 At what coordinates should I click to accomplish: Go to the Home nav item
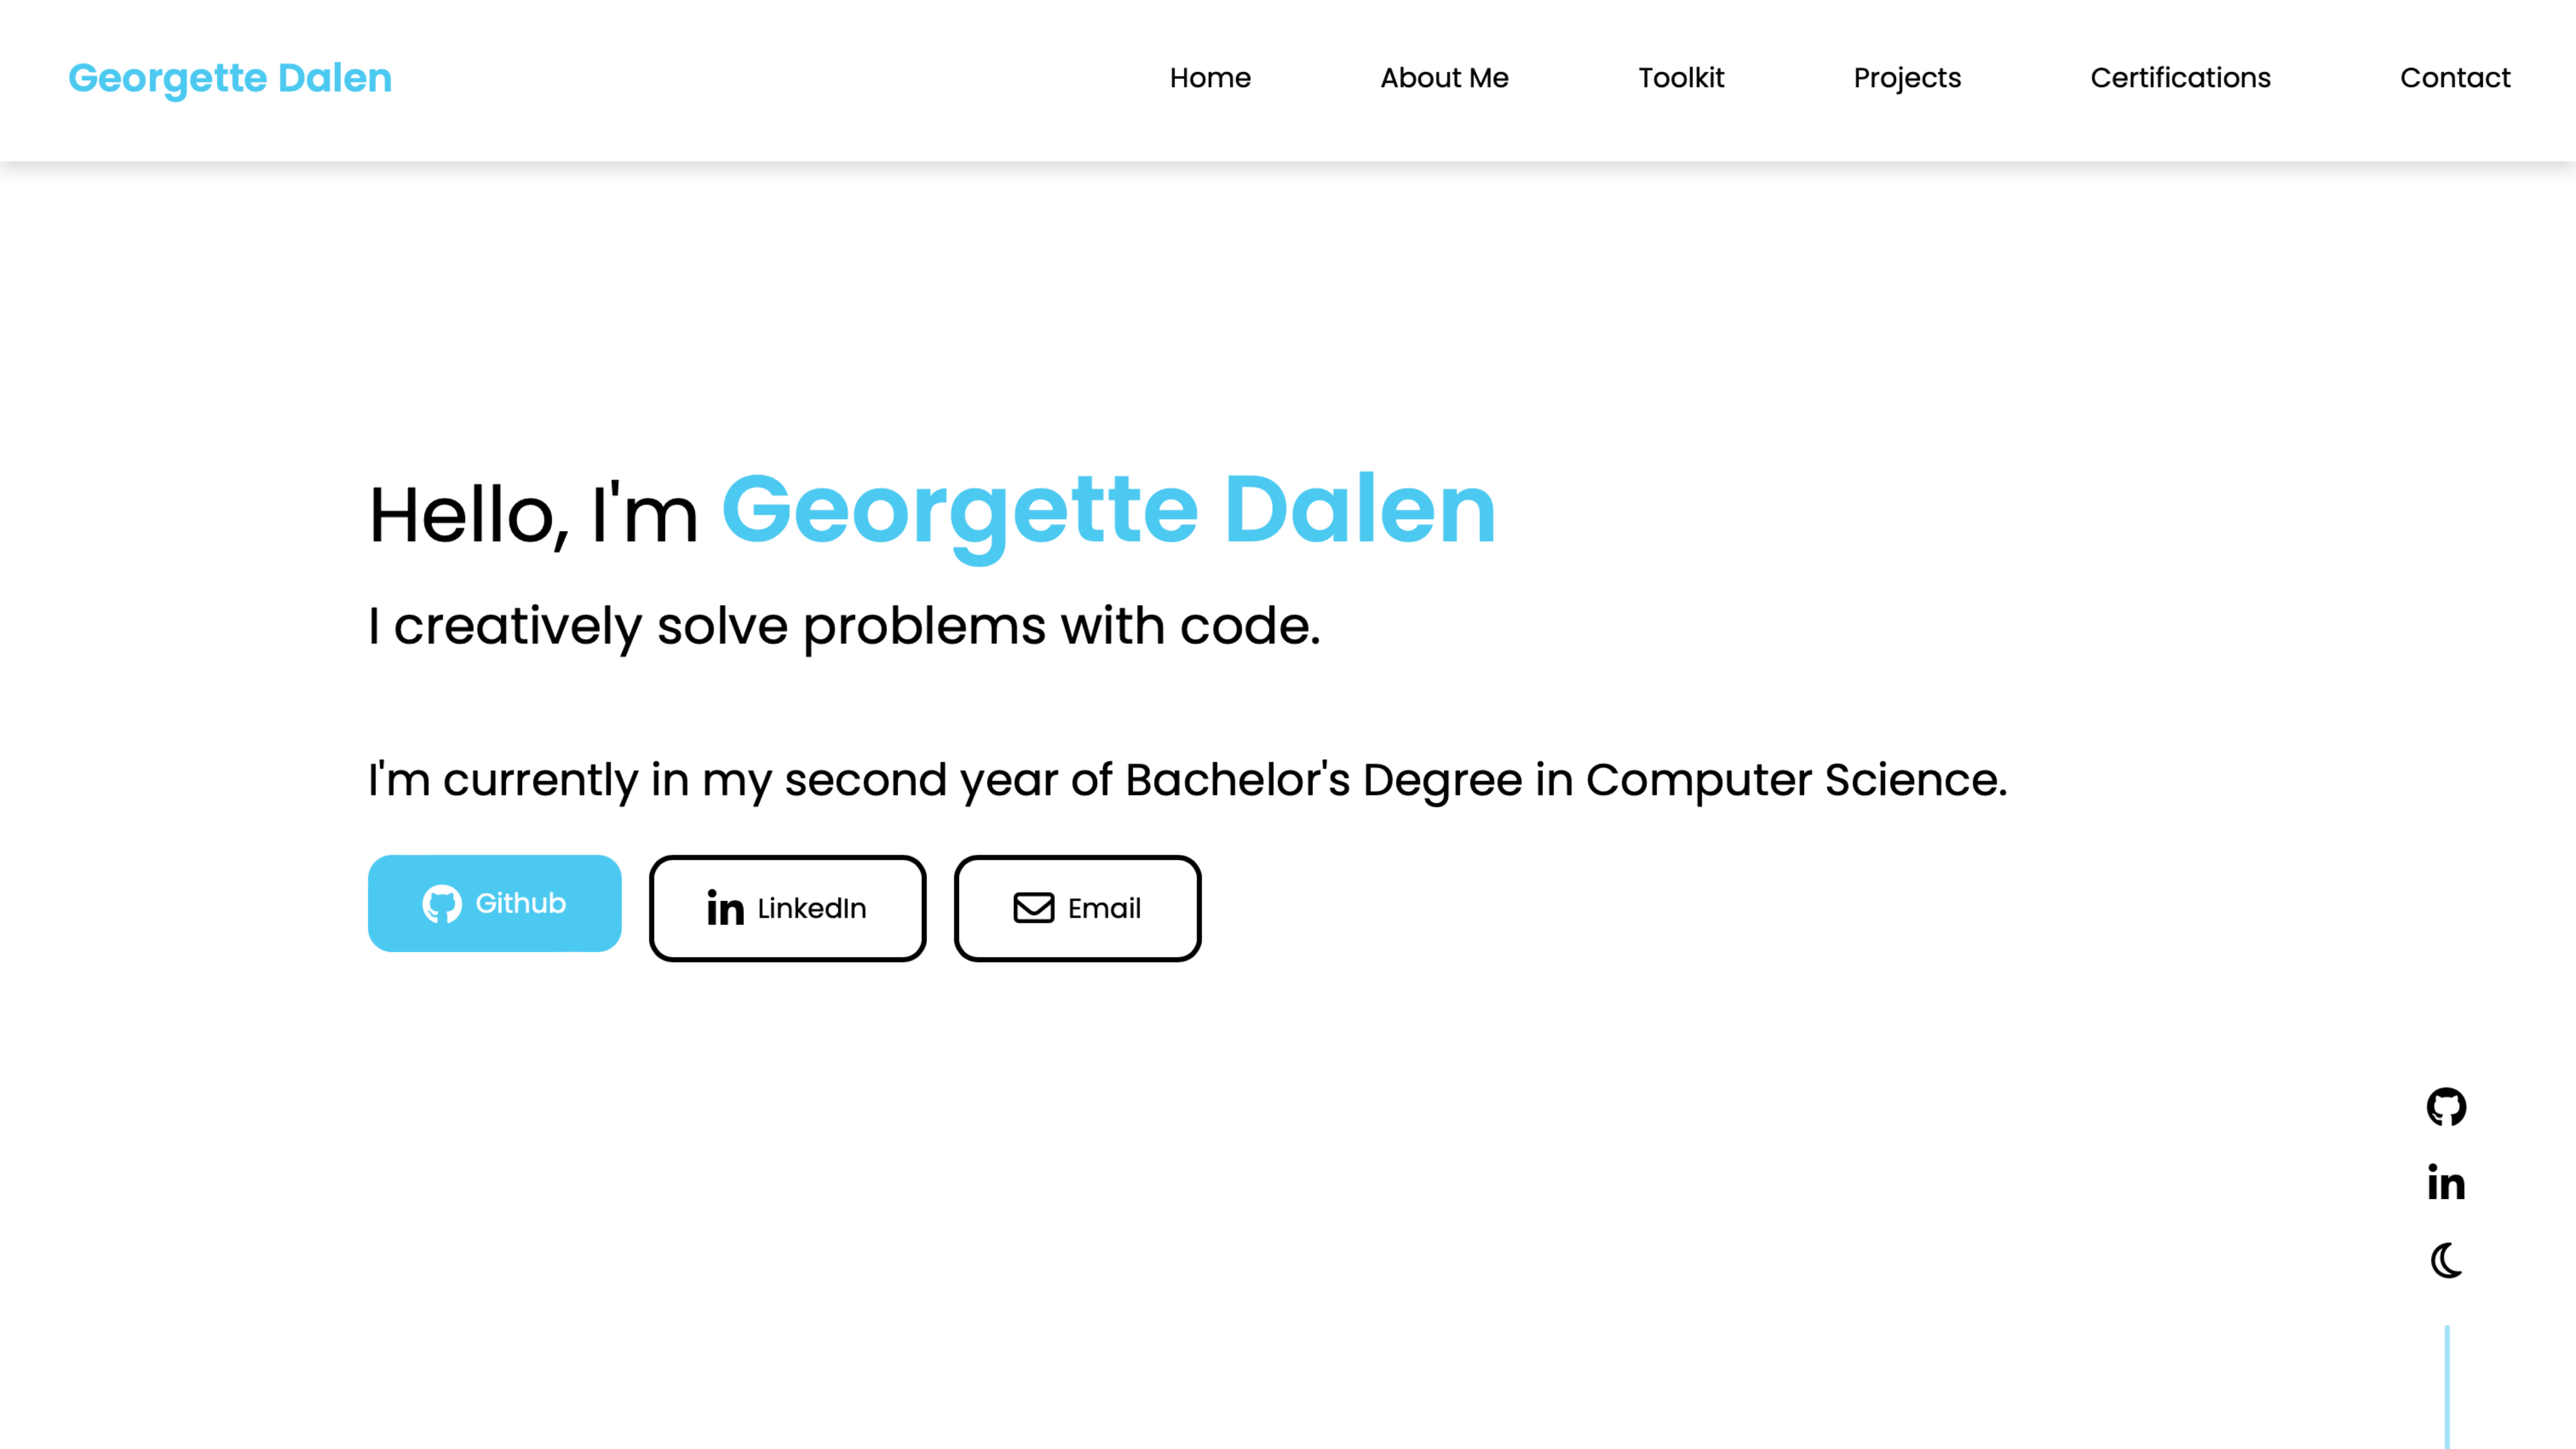click(x=1210, y=78)
